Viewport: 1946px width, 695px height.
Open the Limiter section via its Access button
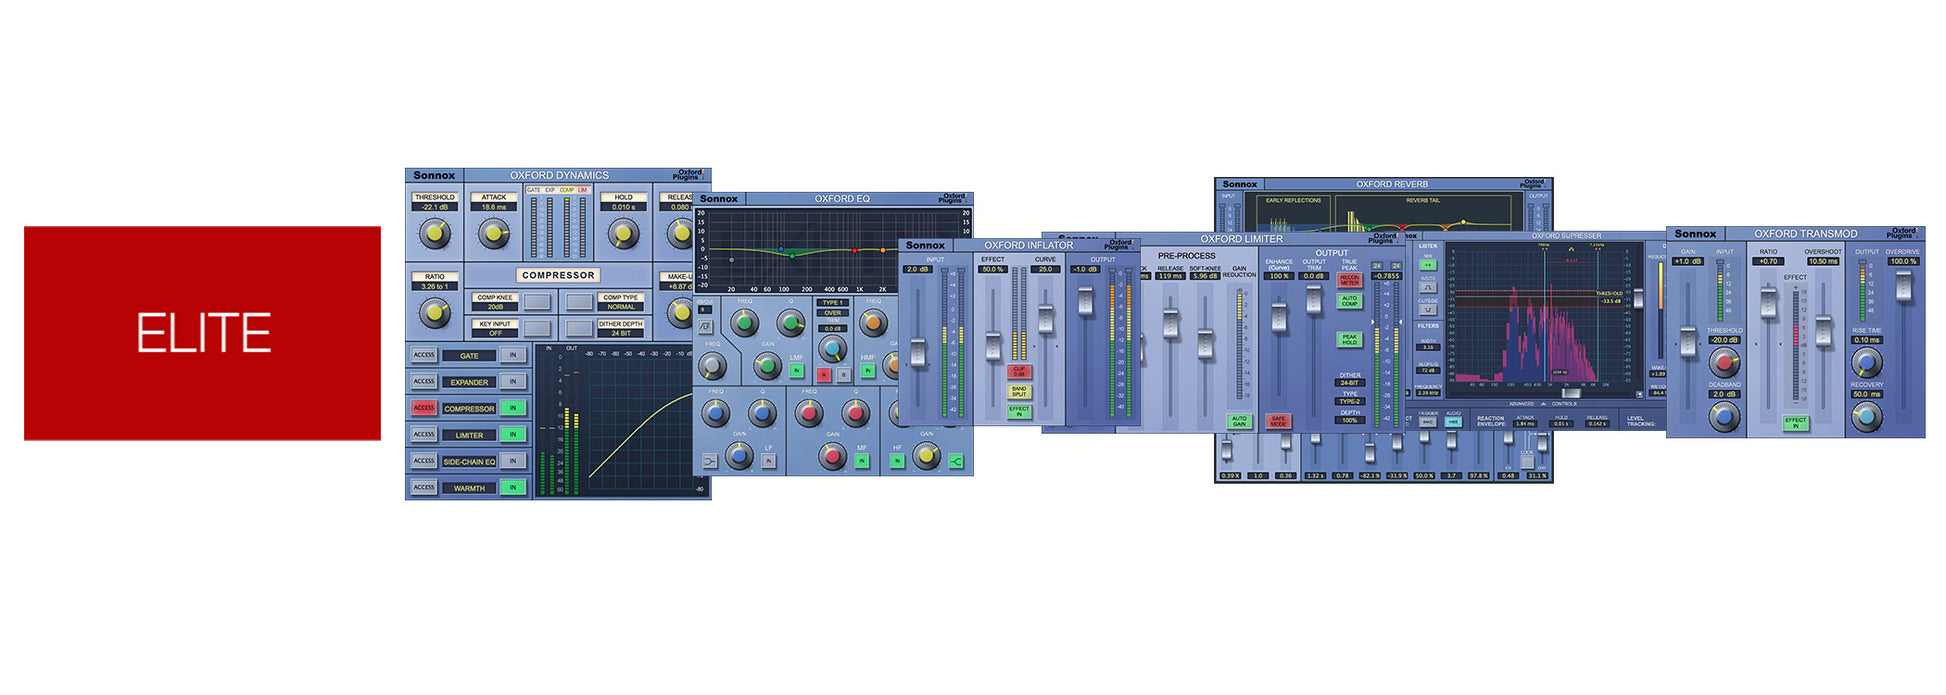[x=424, y=435]
